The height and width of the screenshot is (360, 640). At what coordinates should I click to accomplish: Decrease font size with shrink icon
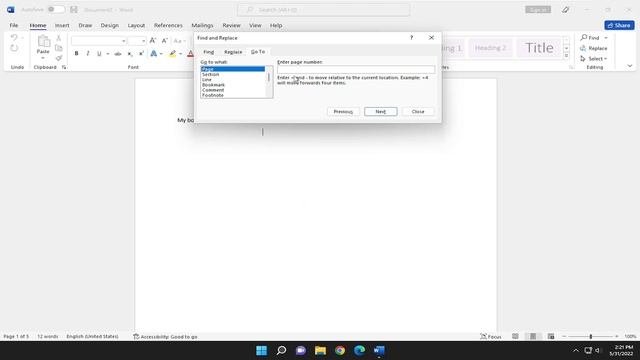(164, 40)
